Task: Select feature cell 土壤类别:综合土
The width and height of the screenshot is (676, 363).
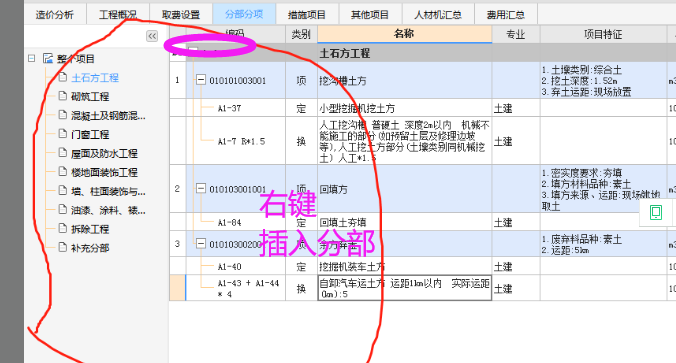Action: (603, 81)
